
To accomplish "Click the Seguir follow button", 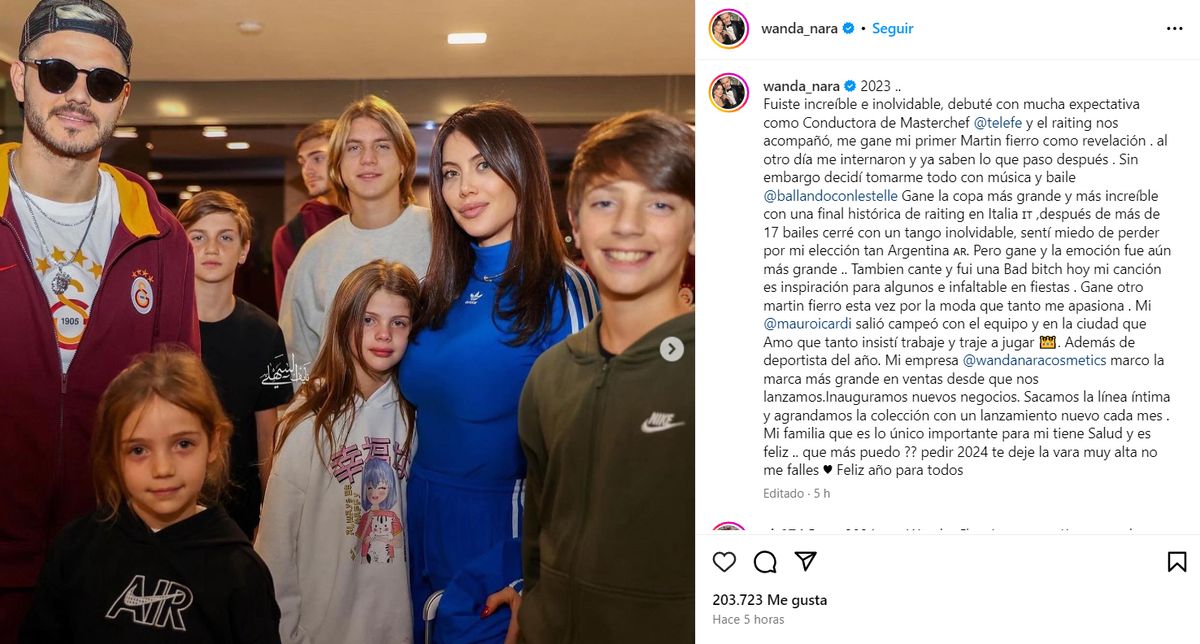I will 892,29.
